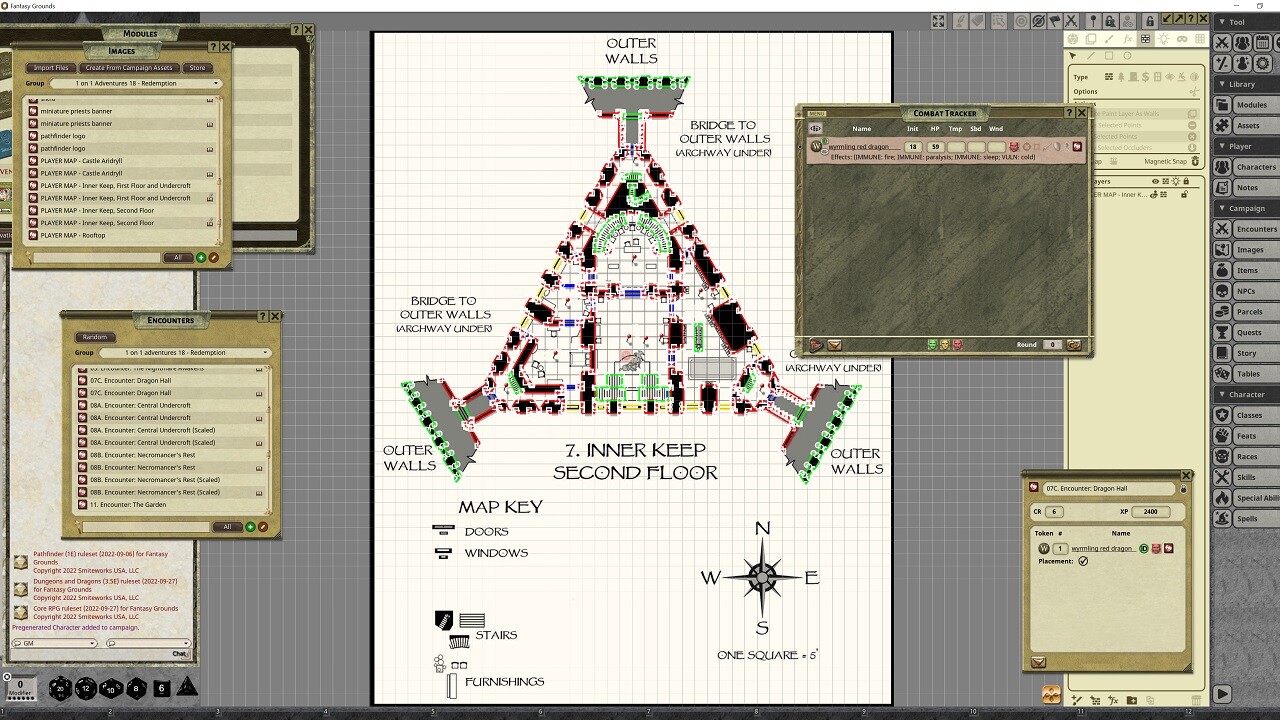Click the next round icon at Combat Tracker bottom right
Screen dimensions: 1280x720
[x=1073, y=345]
